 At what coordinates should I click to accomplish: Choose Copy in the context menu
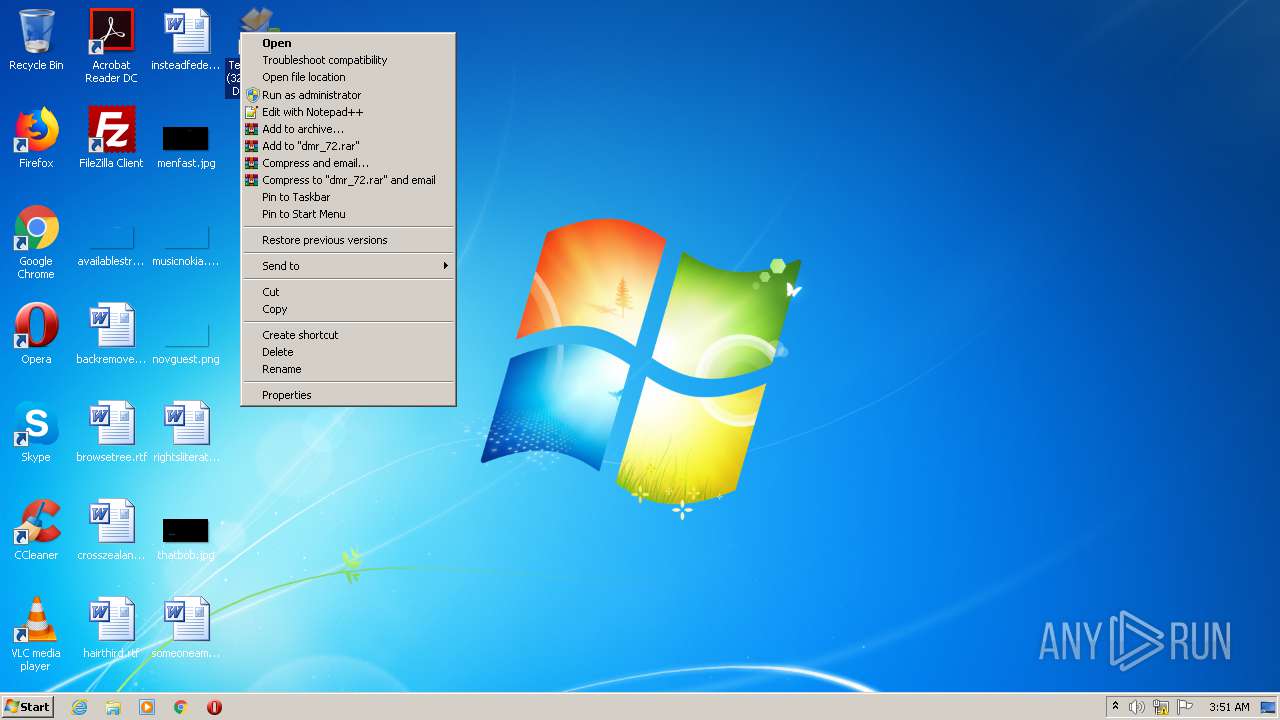click(349, 309)
